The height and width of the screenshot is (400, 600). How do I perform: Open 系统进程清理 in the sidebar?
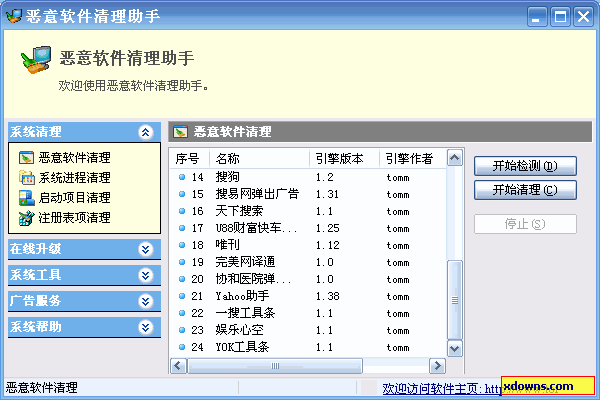pyautogui.click(x=74, y=178)
